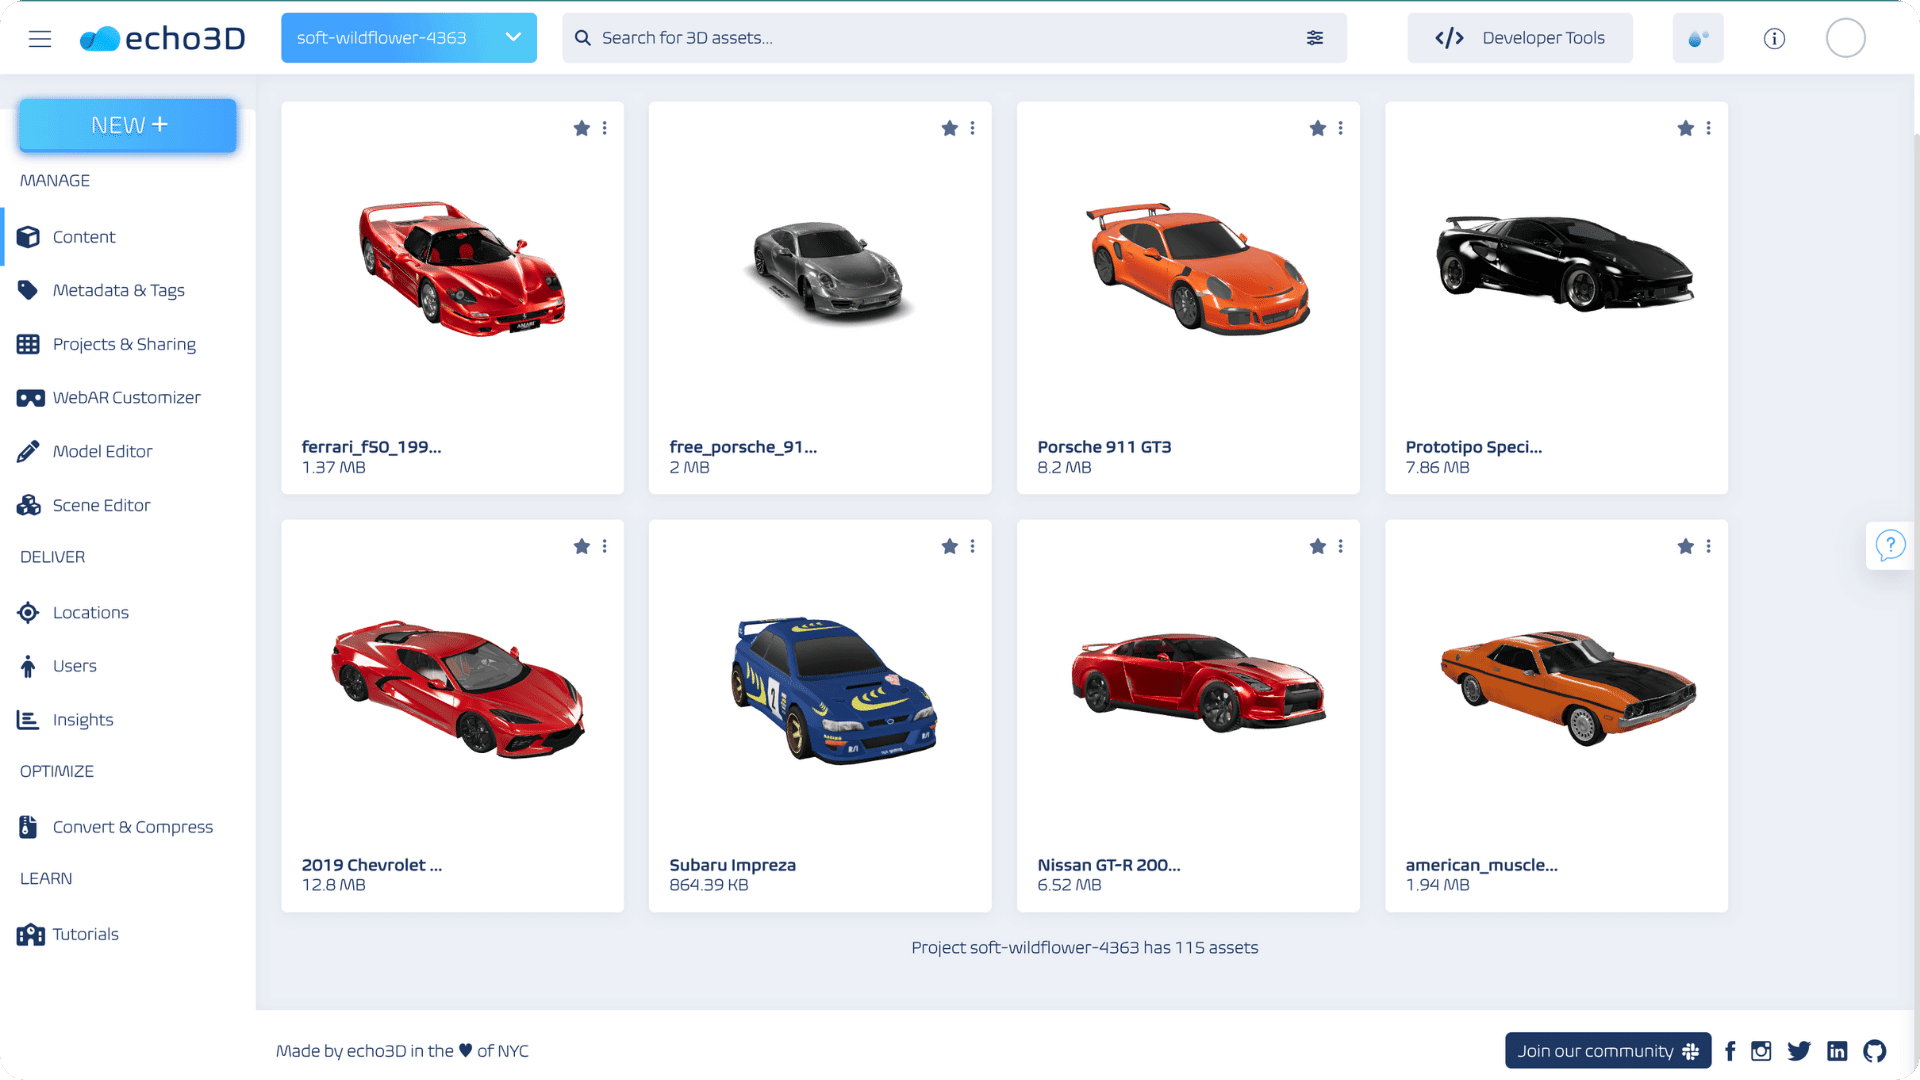
Task: Open the user profile avatar
Action: coord(1845,38)
